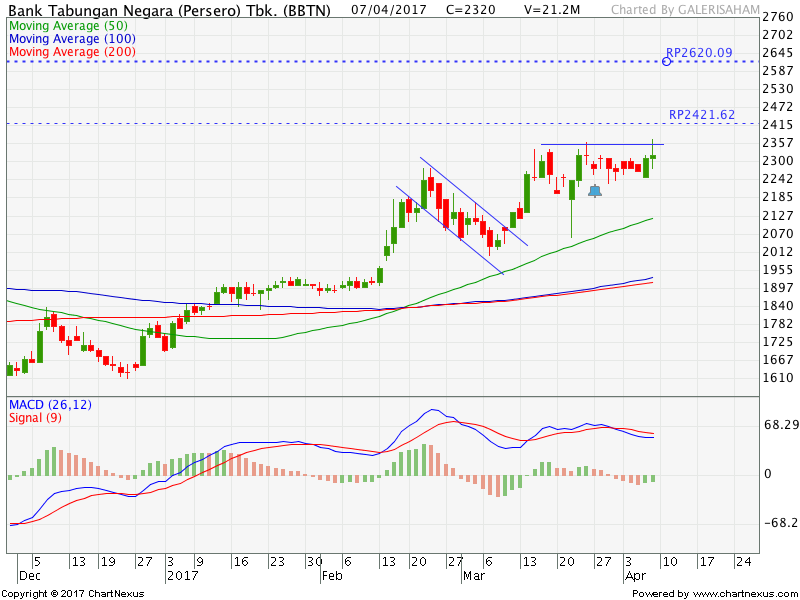This screenshot has width=800, height=600.
Task: Click the Mar label on the date axis
Action: click(x=472, y=576)
